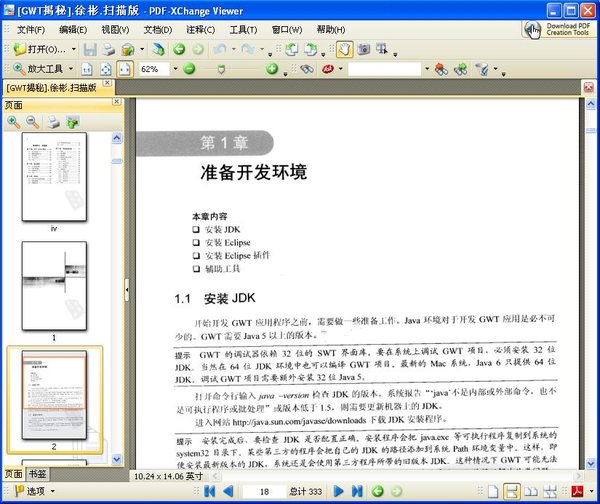Go to first page button

(210, 491)
